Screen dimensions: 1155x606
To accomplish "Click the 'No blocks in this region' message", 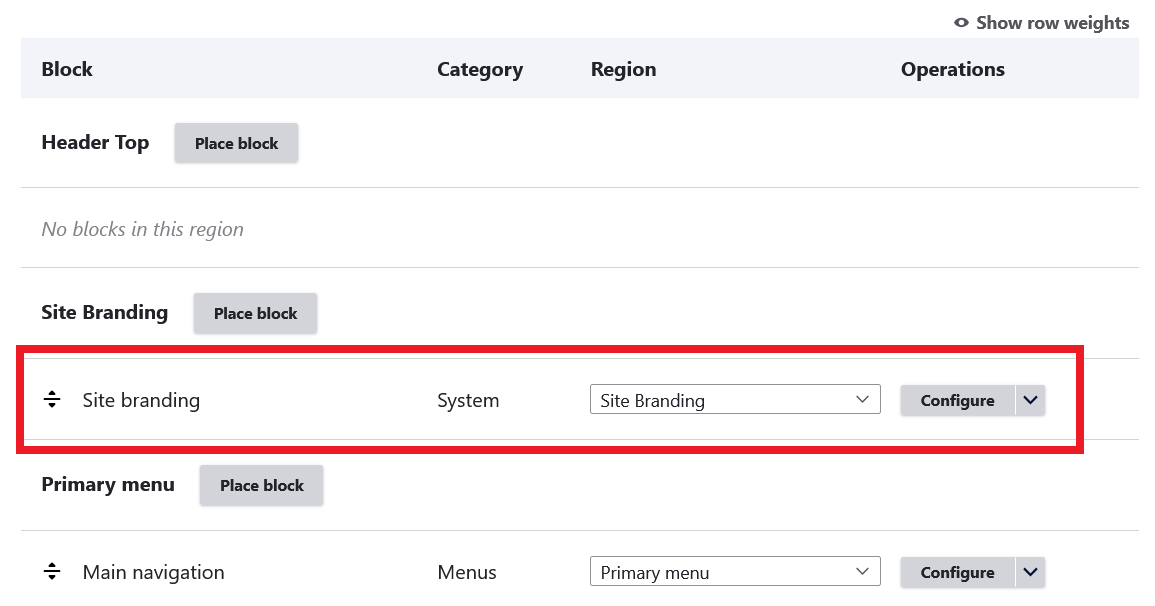I will (142, 229).
